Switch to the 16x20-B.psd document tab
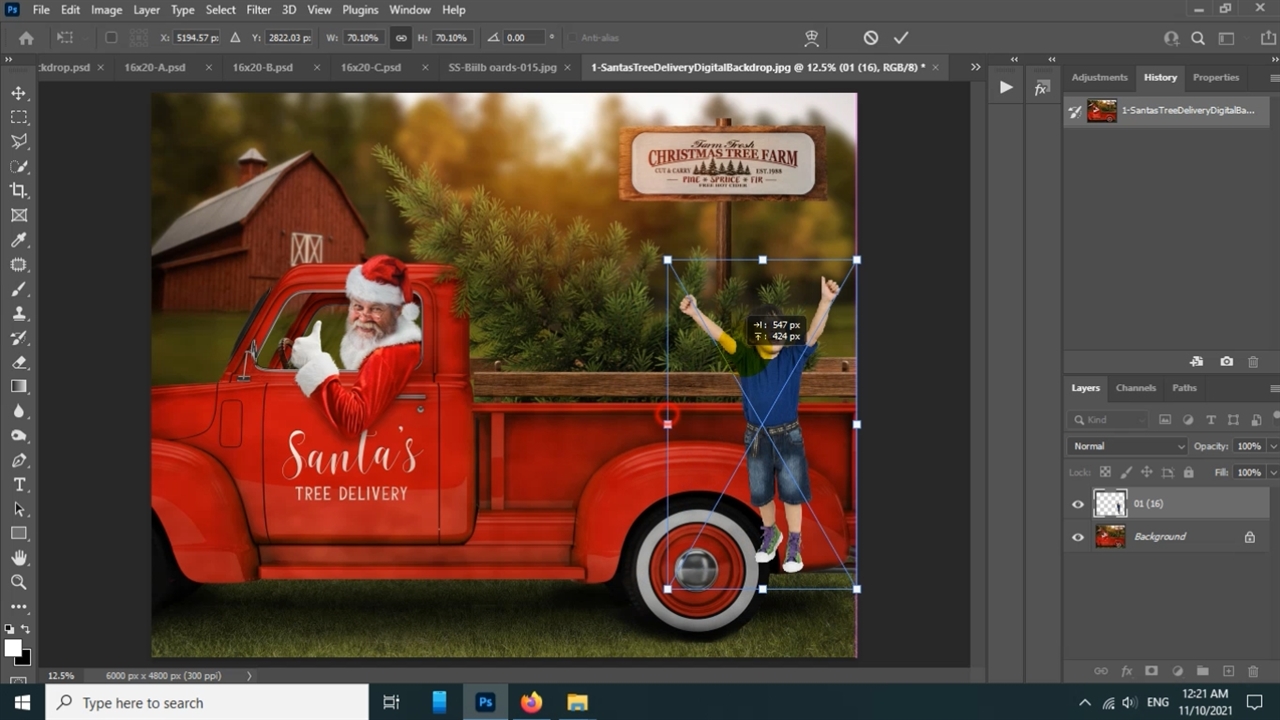 coord(262,67)
